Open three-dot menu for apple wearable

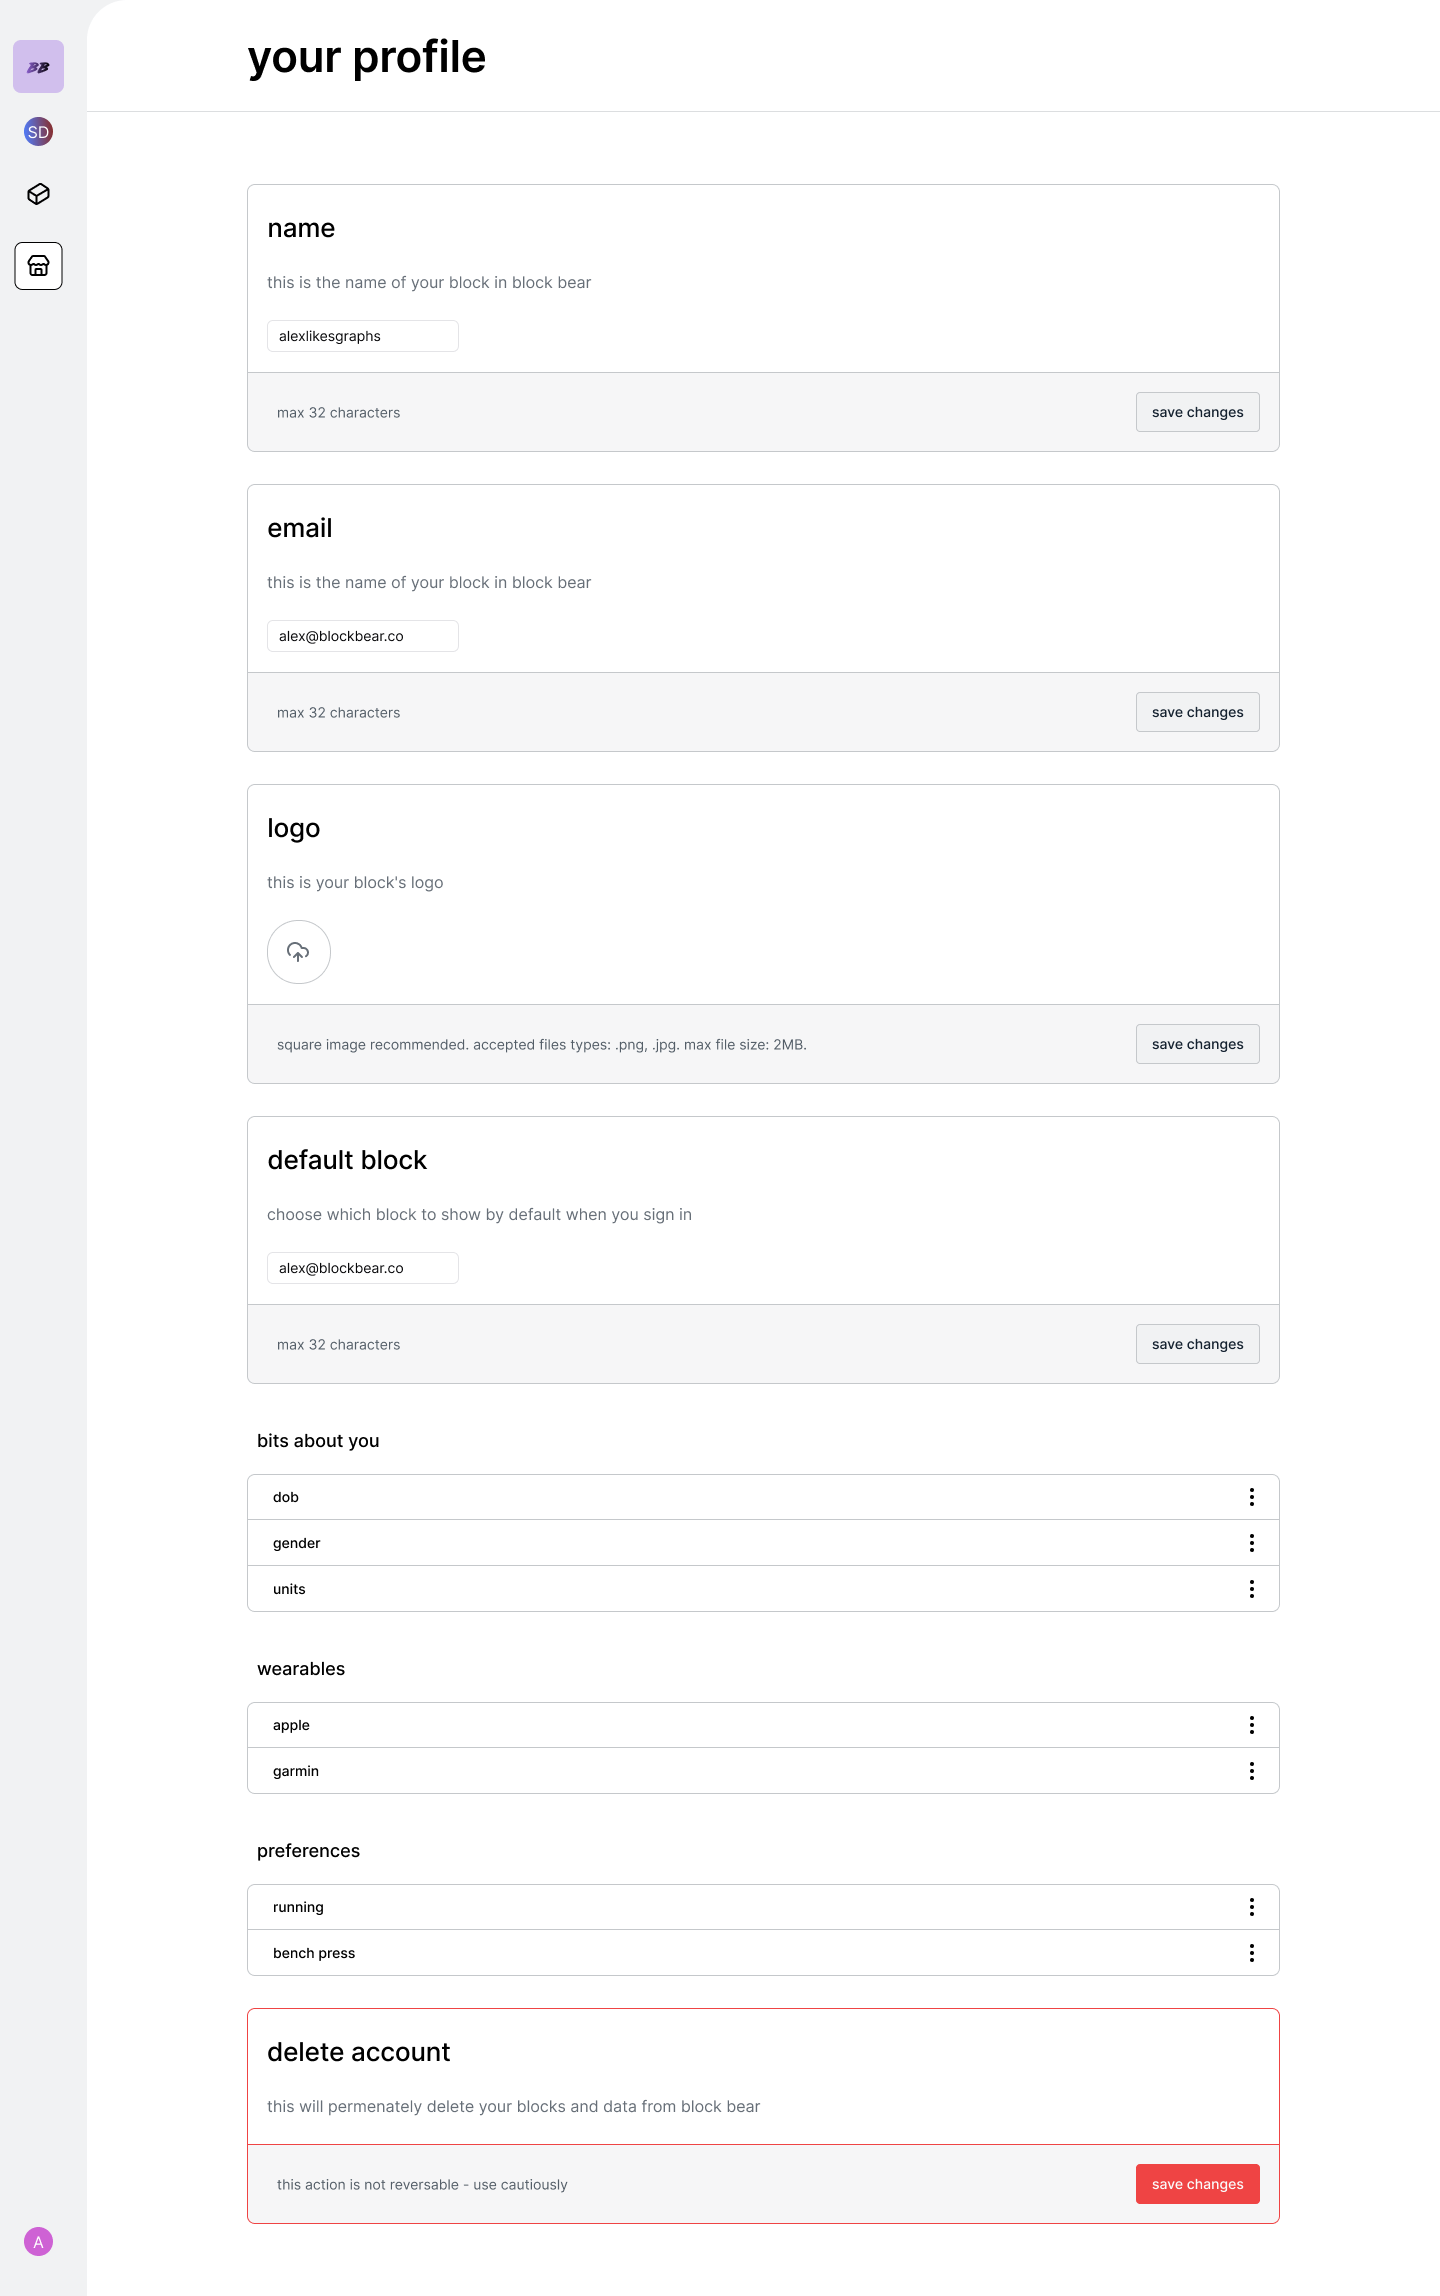tap(1251, 1725)
